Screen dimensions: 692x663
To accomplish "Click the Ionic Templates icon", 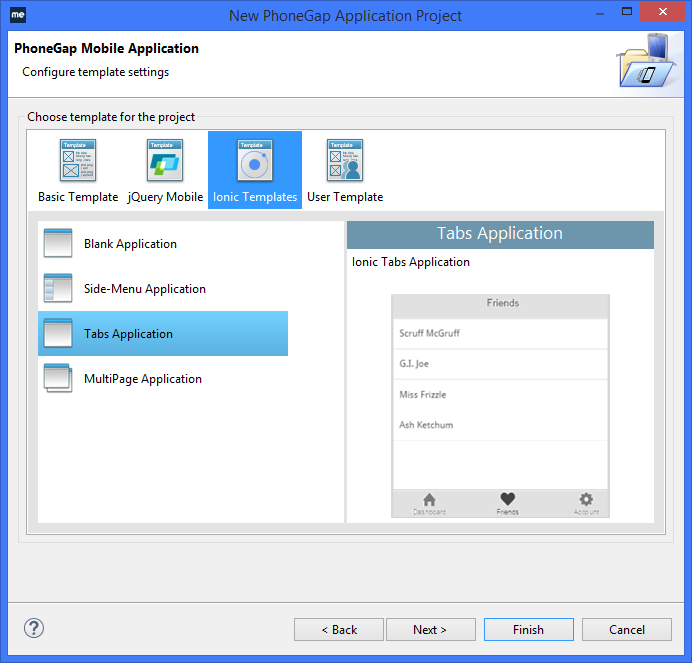I will point(255,161).
